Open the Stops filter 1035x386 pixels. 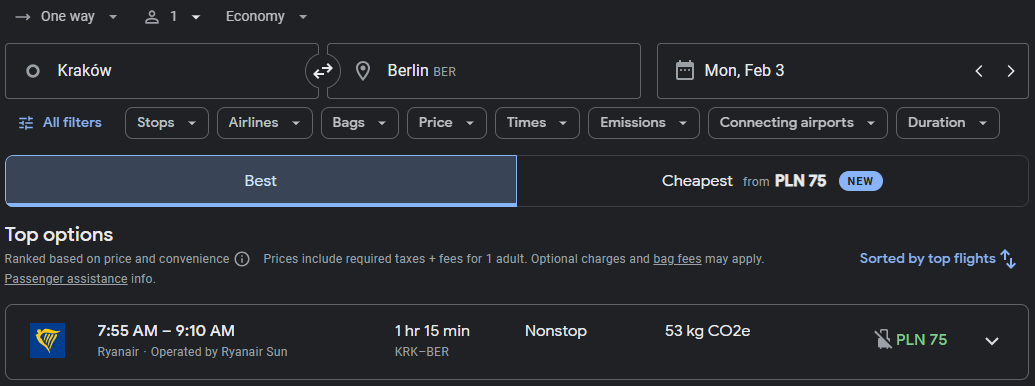tap(166, 123)
